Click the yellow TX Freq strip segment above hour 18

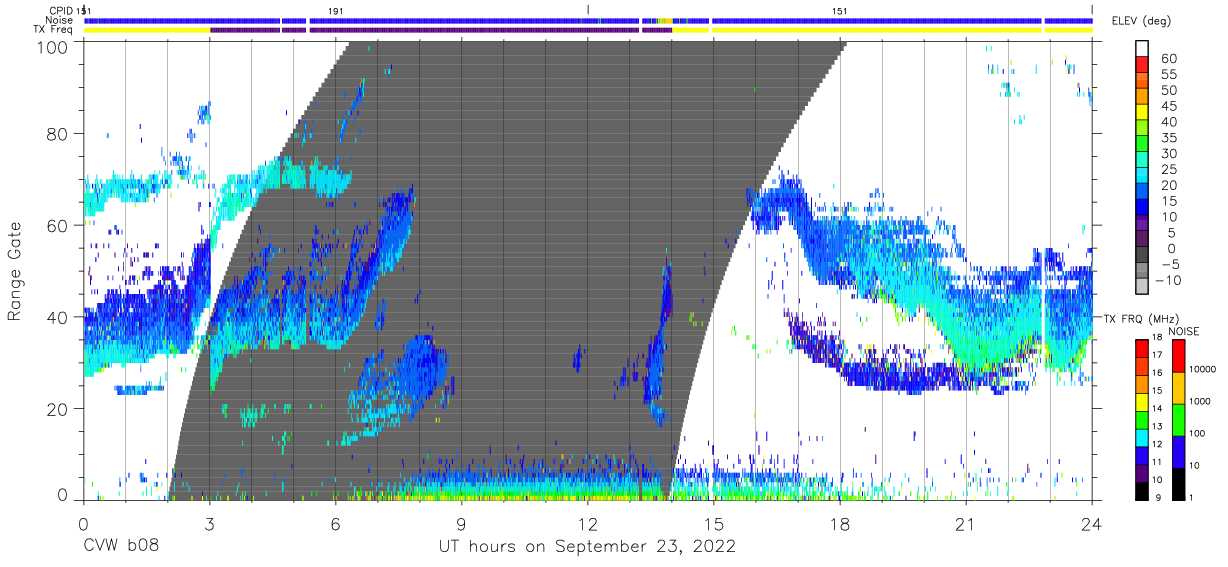point(876,30)
